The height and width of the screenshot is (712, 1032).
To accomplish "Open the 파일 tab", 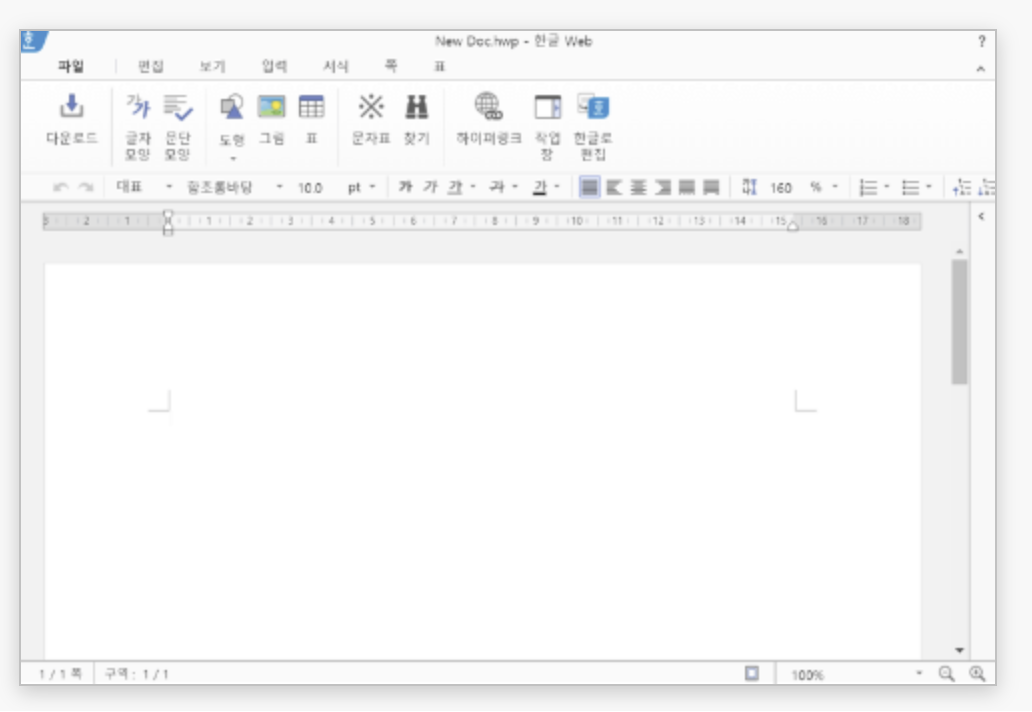I will point(70,66).
